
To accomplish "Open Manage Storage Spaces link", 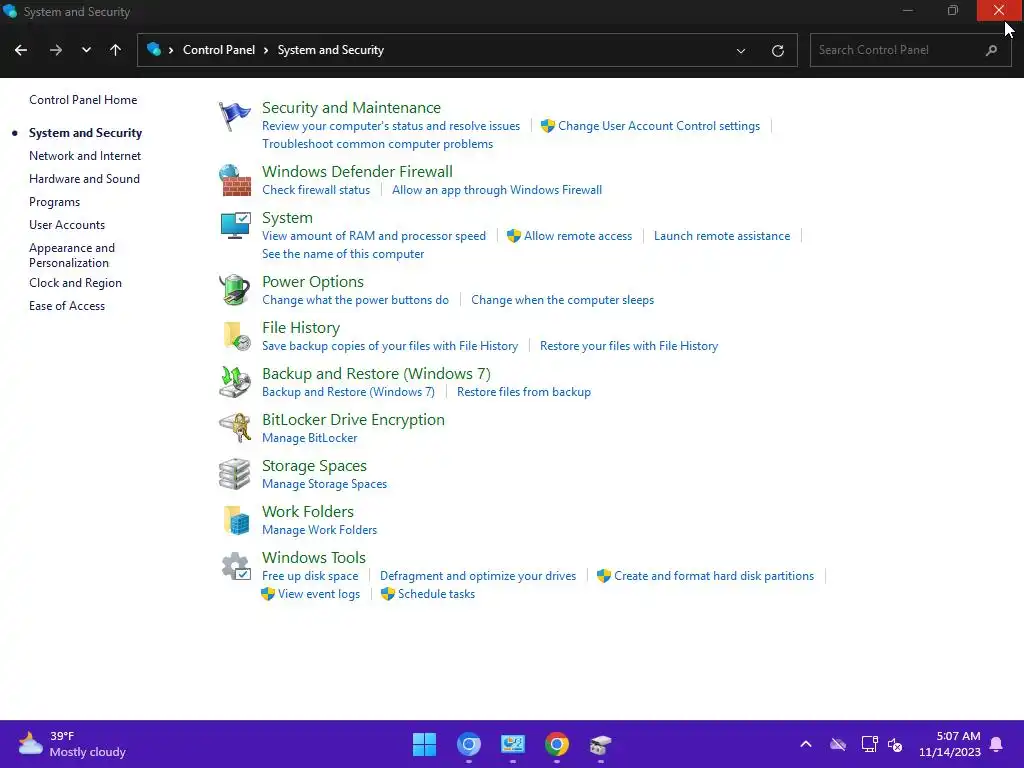I will pyautogui.click(x=325, y=484).
